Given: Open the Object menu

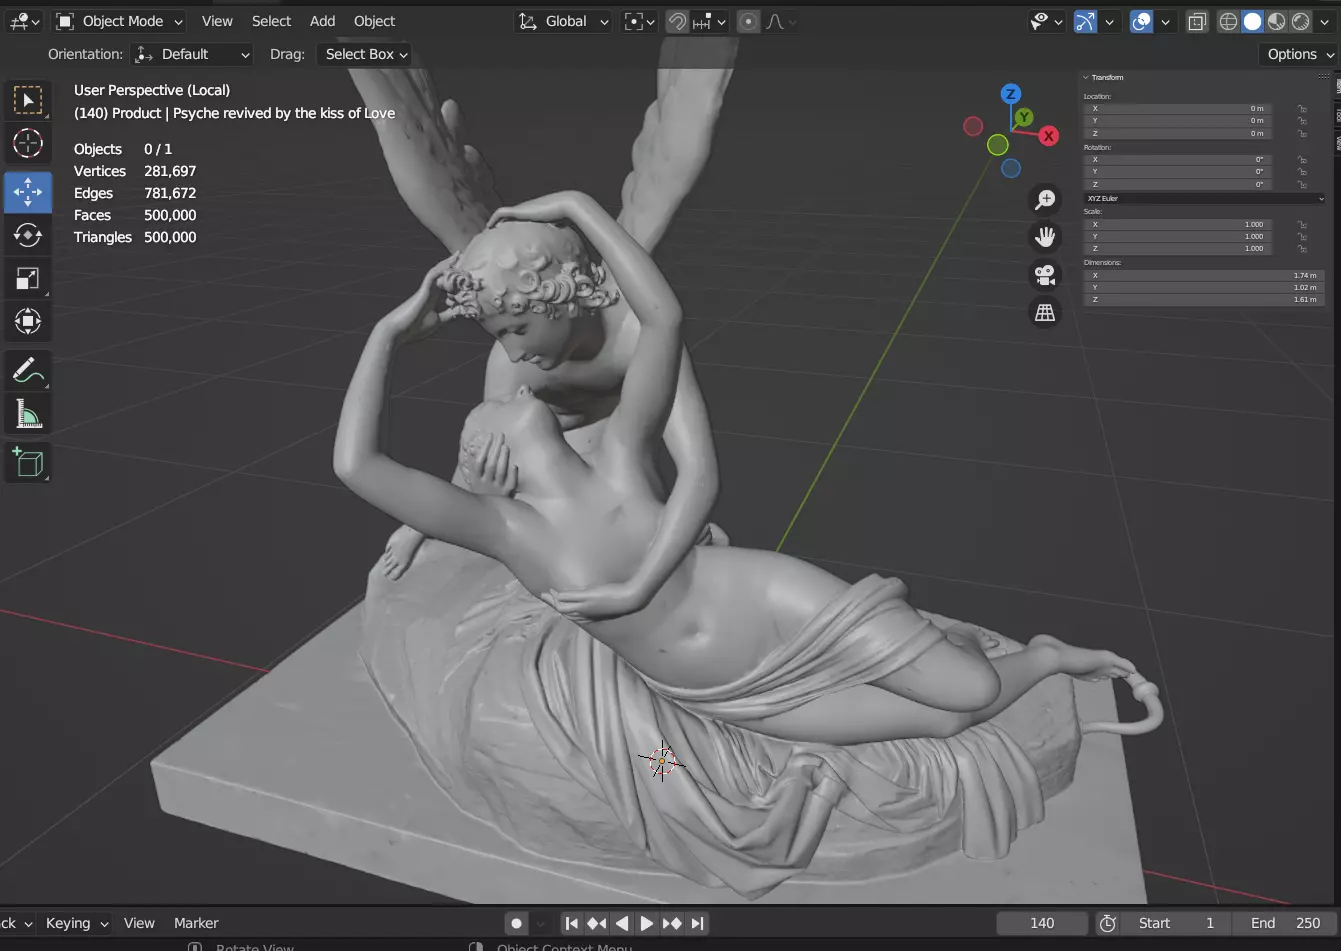Looking at the screenshot, I should click(x=374, y=21).
